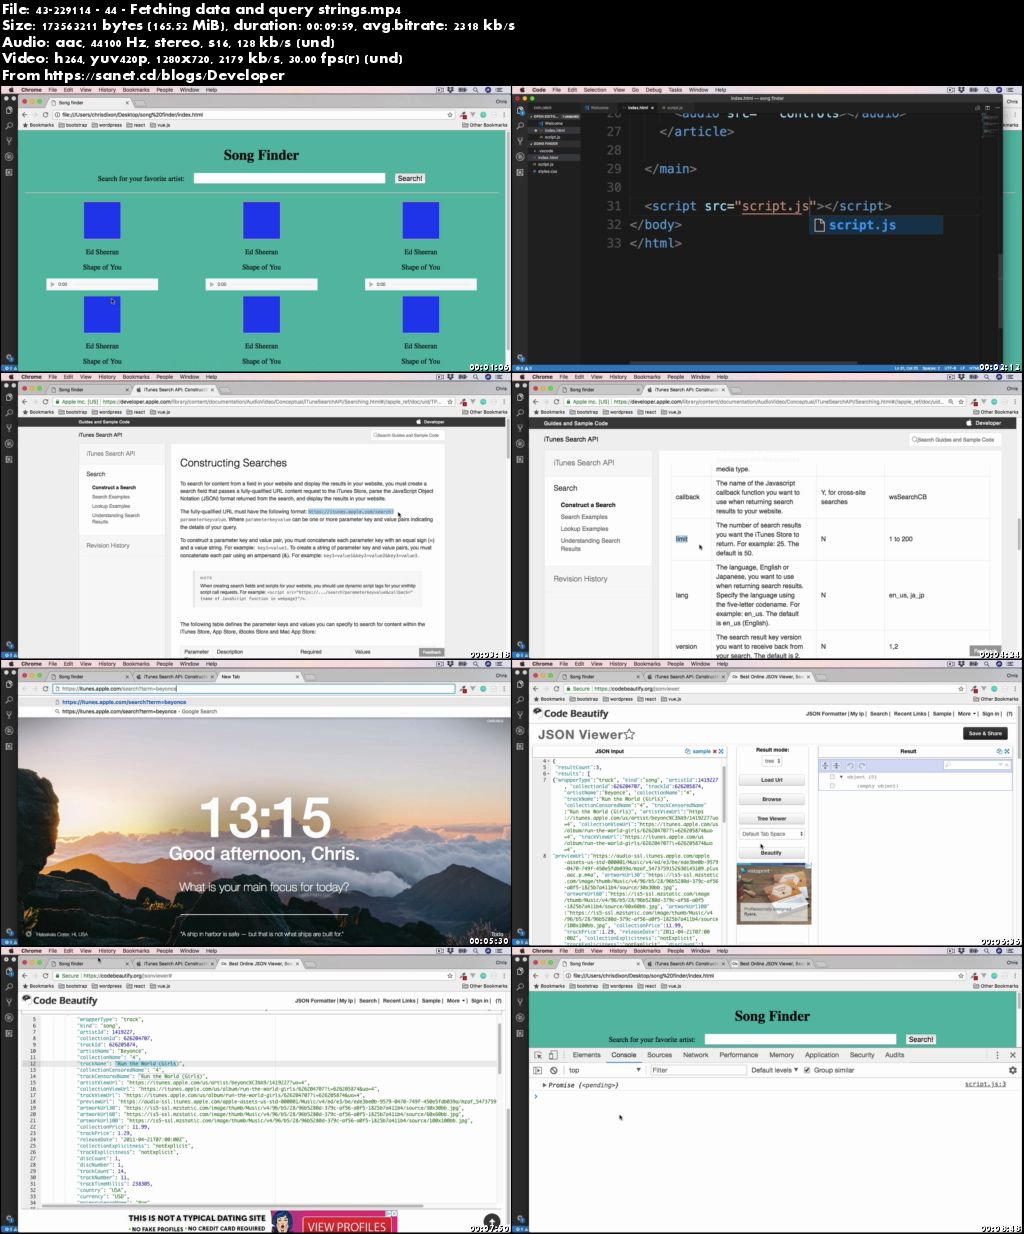
Task: Open the top context dropdown in the console
Action: 605,1070
